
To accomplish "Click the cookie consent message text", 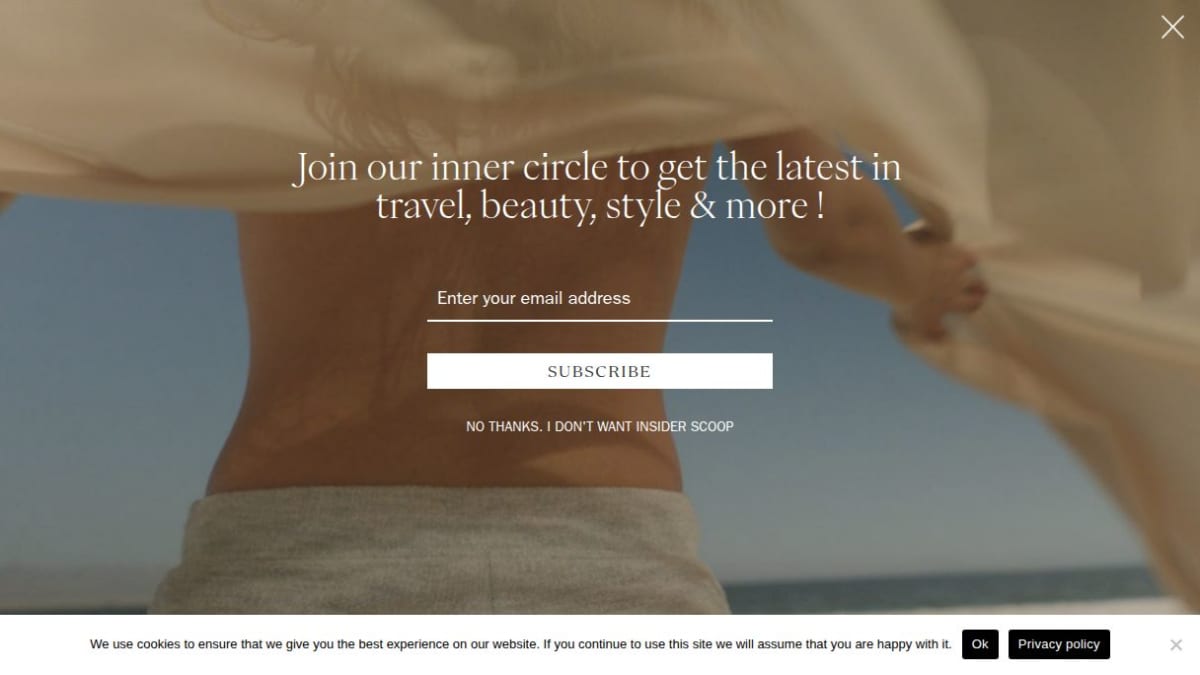I will [520, 644].
